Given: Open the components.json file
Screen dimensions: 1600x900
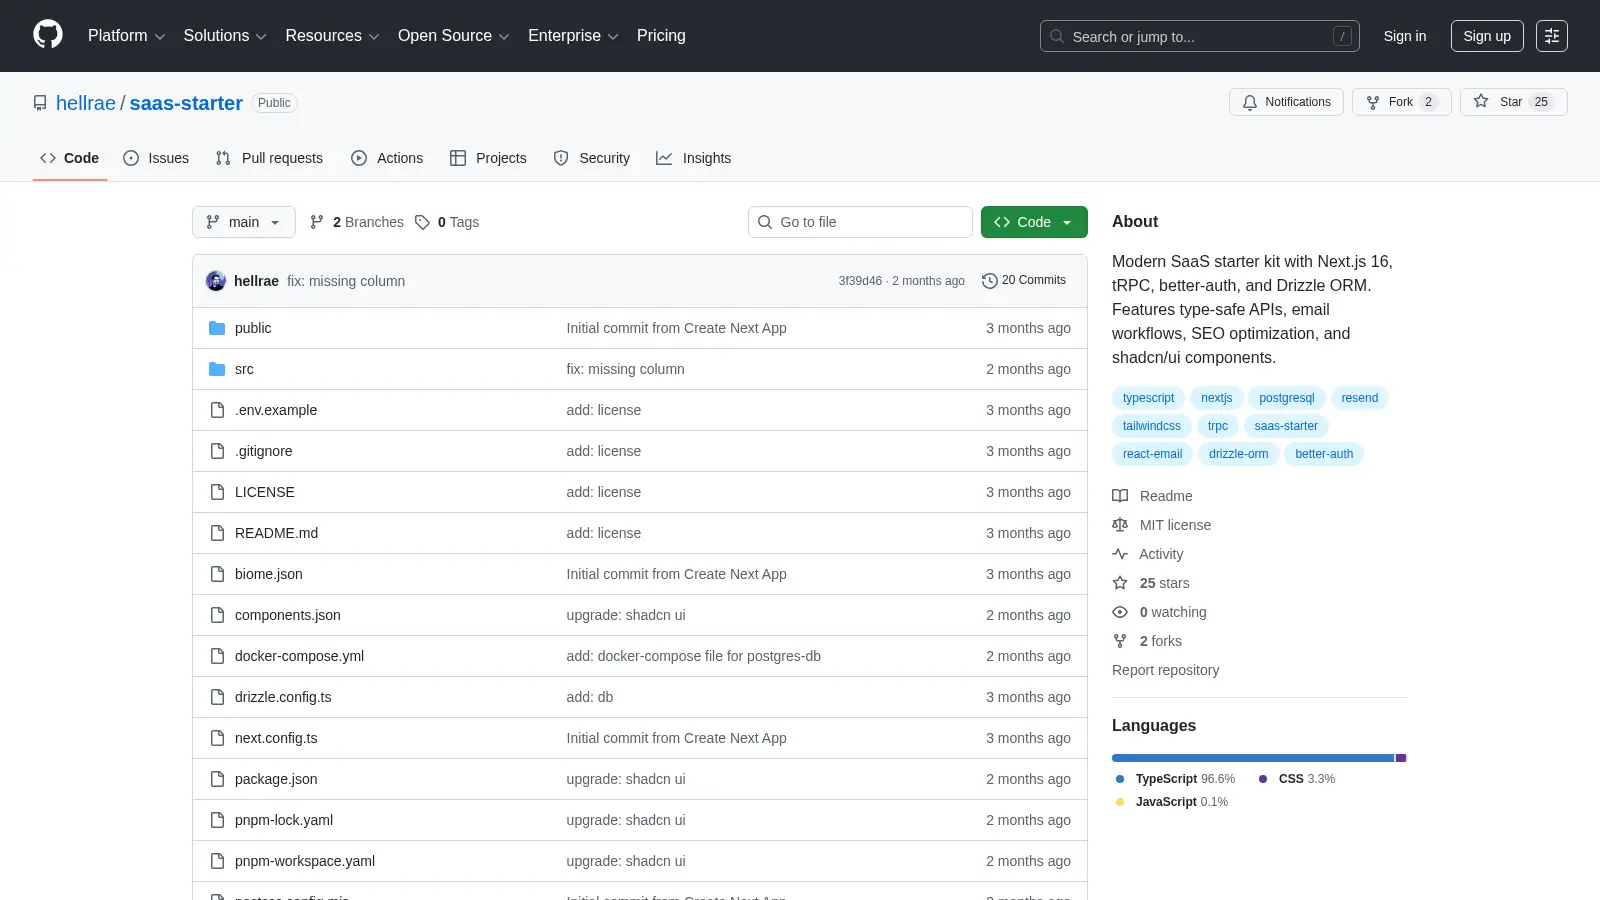Looking at the screenshot, I should (x=288, y=615).
